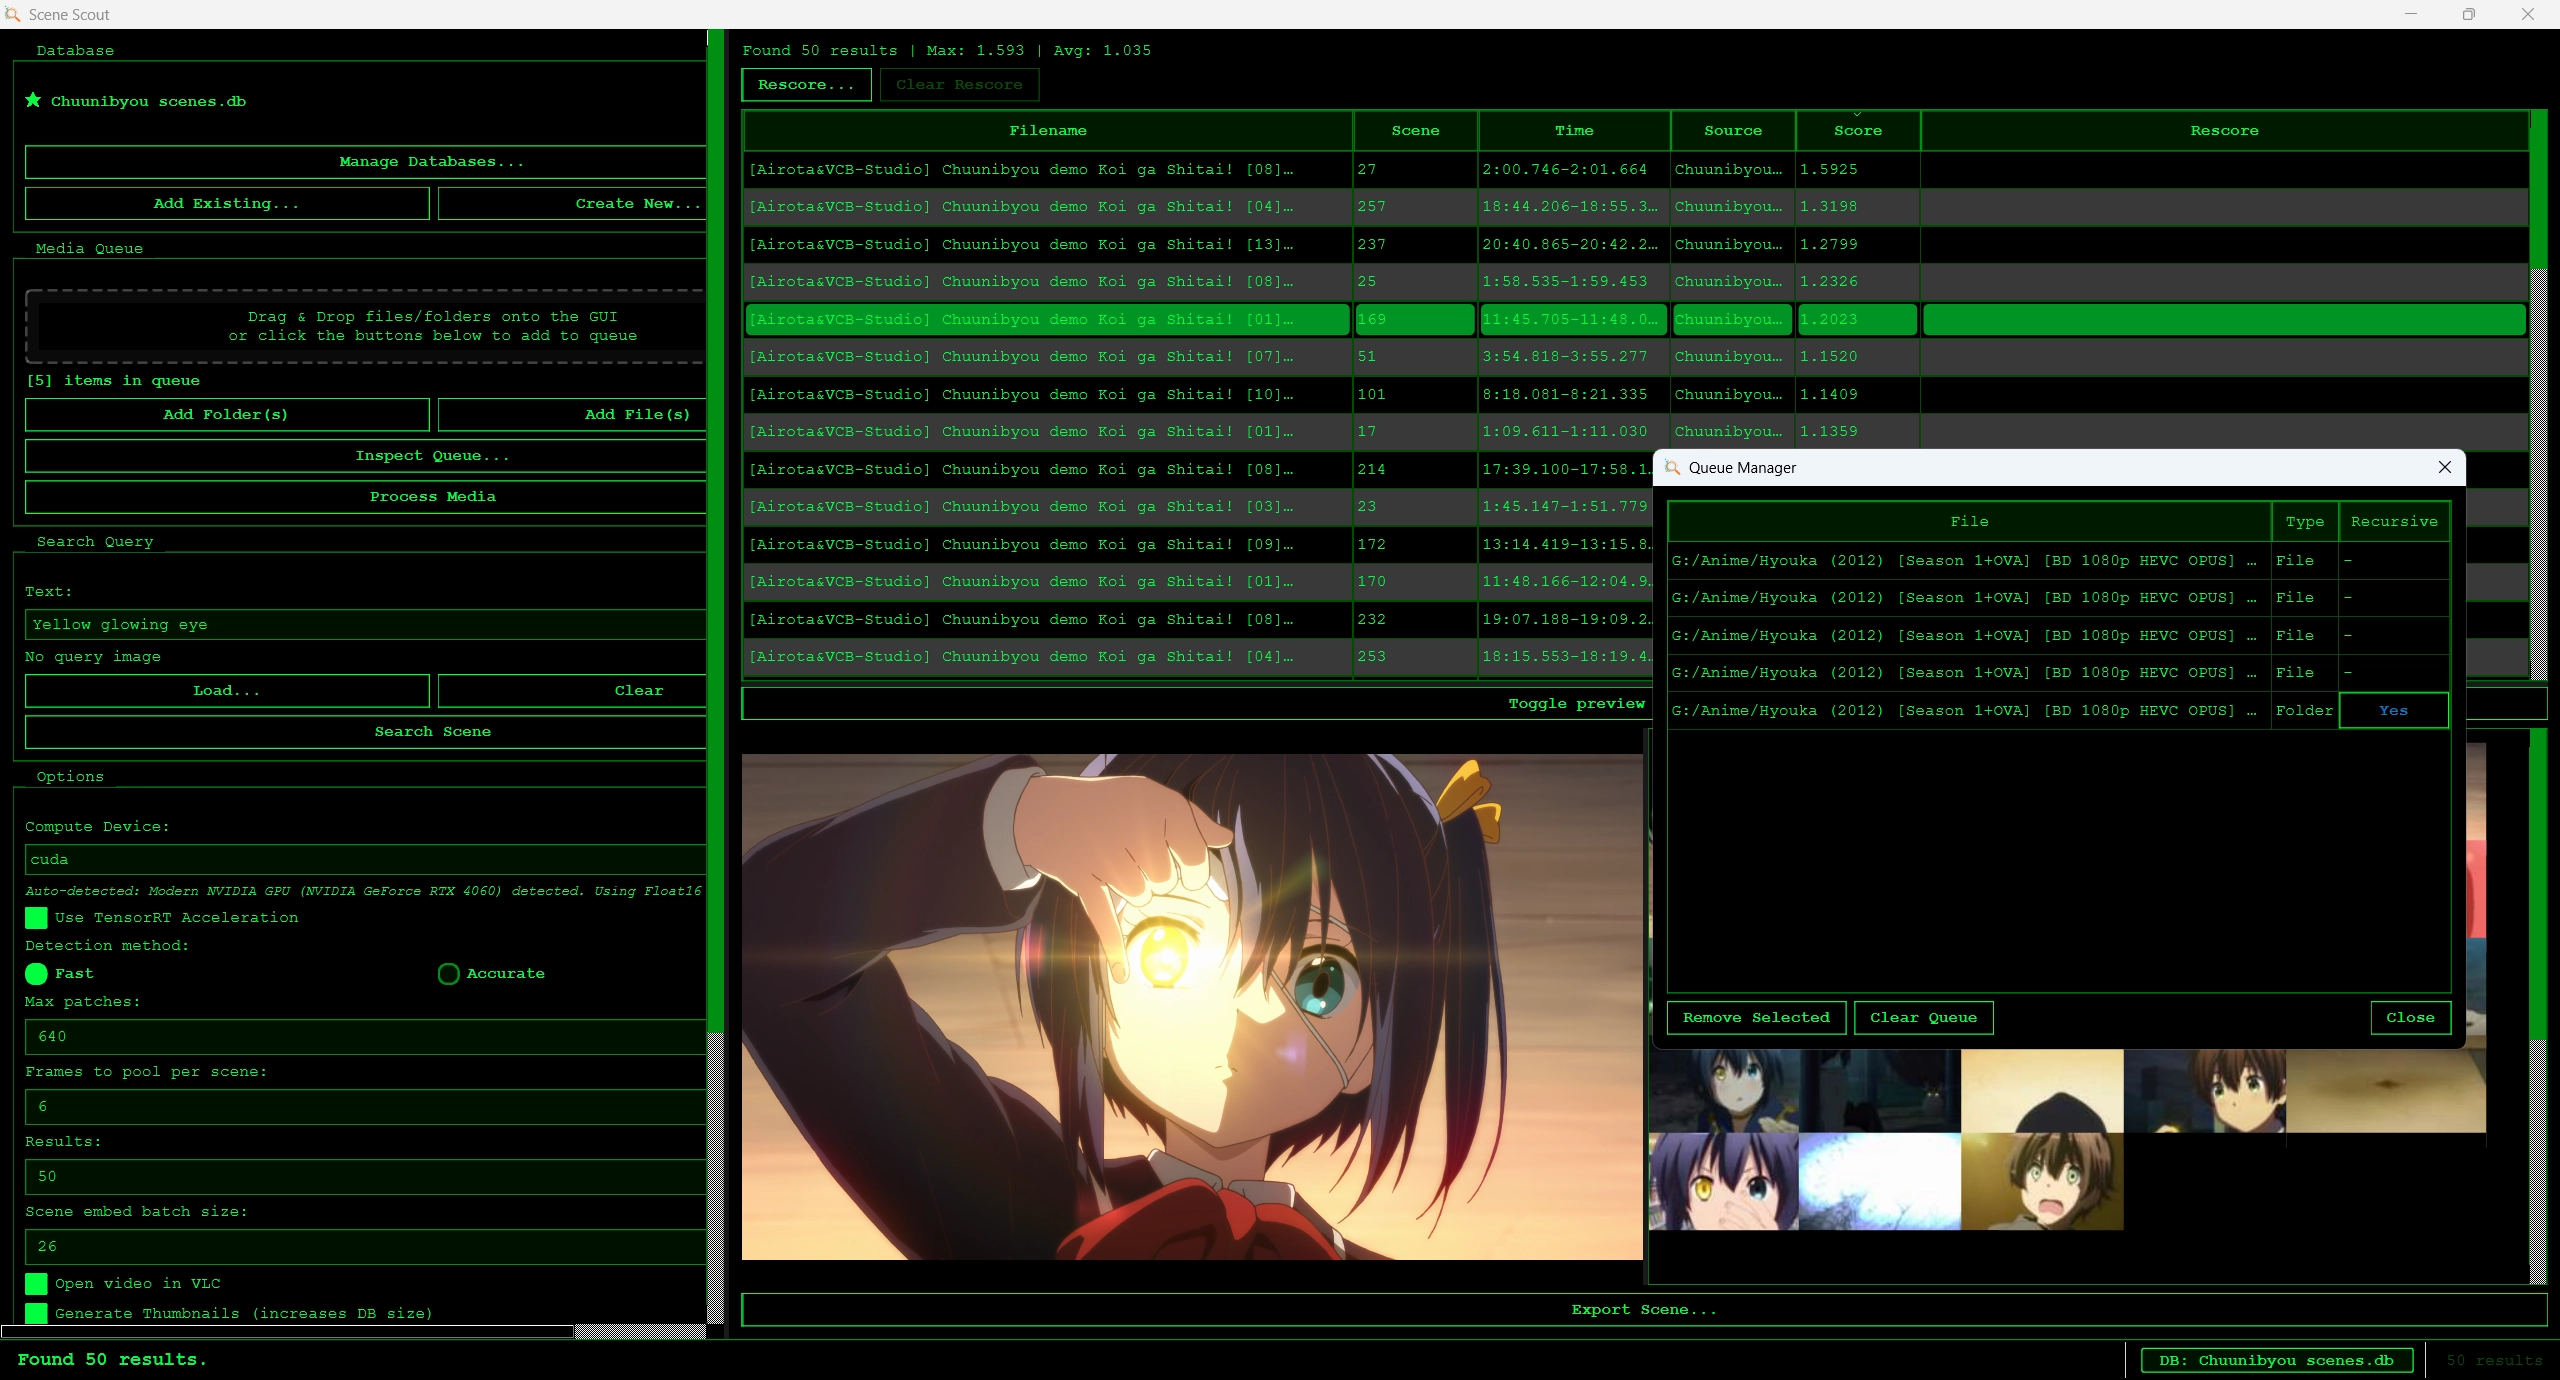This screenshot has height=1380, width=2560.
Task: Click the Rescore column header
Action: [x=2224, y=131]
